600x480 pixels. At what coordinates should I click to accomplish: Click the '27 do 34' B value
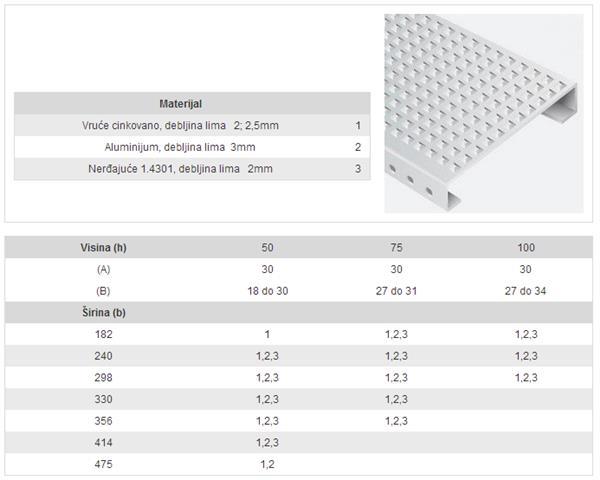[525, 291]
